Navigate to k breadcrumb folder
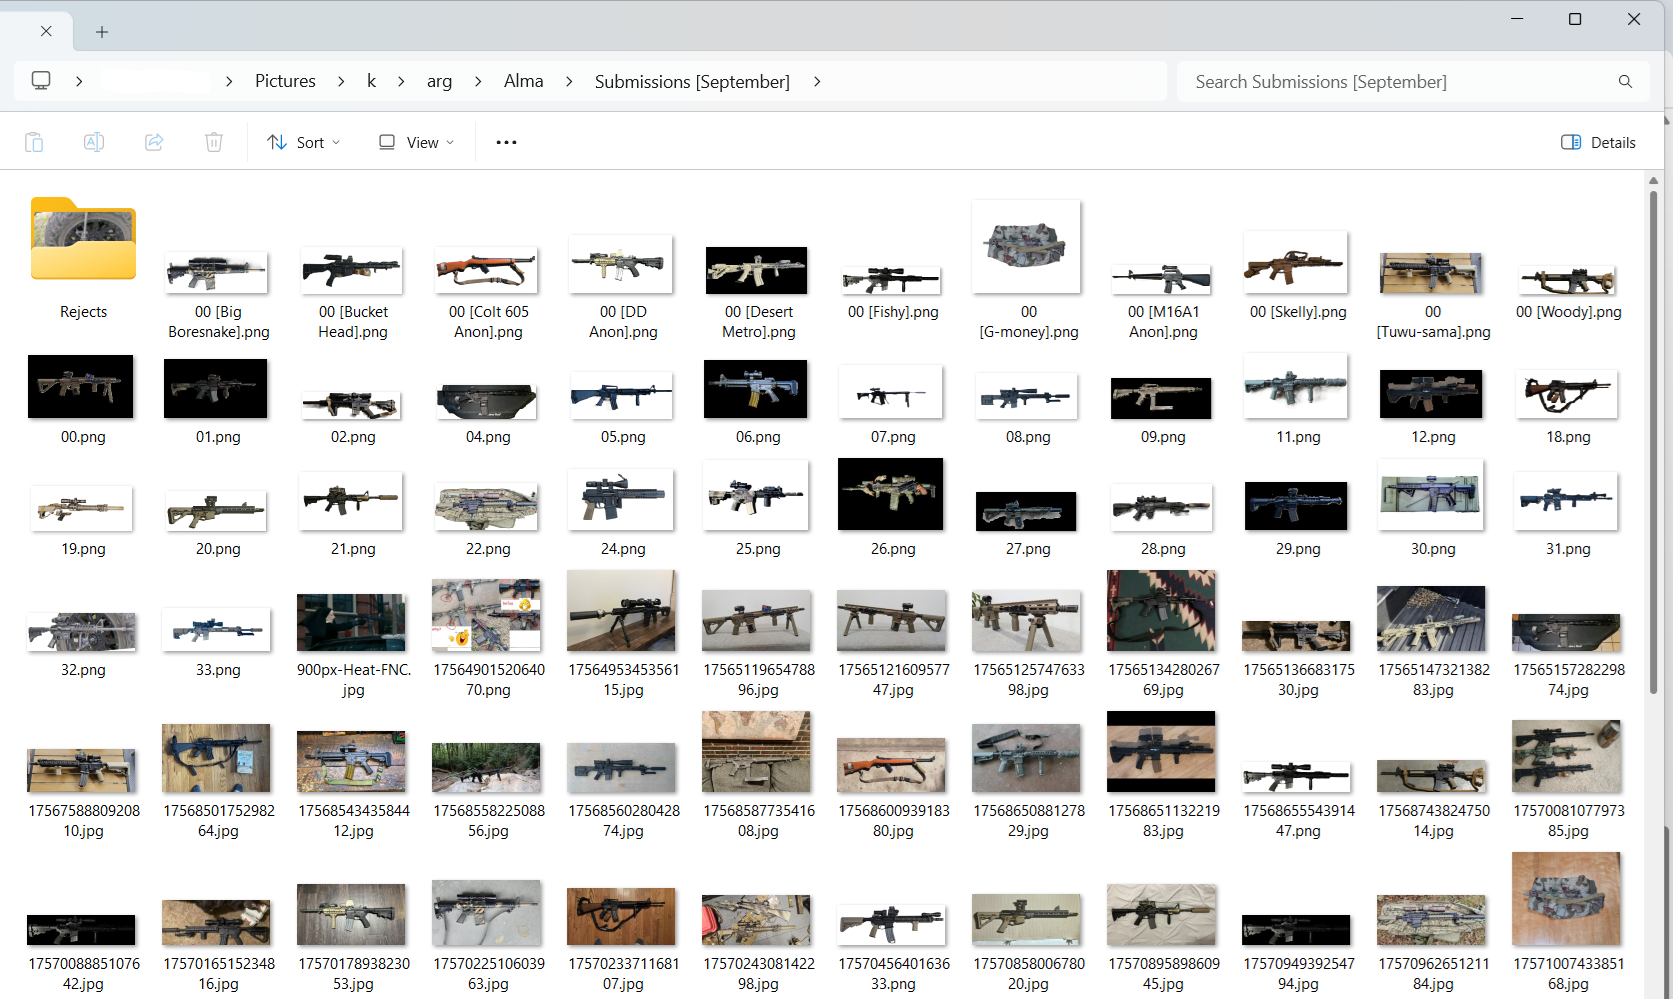This screenshot has width=1673, height=999. (371, 81)
